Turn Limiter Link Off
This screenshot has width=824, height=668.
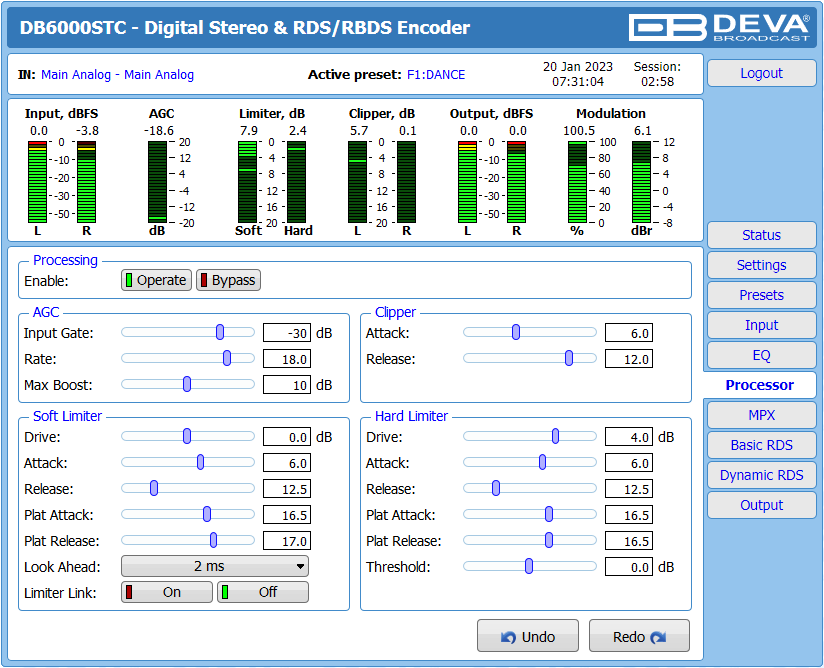263,592
